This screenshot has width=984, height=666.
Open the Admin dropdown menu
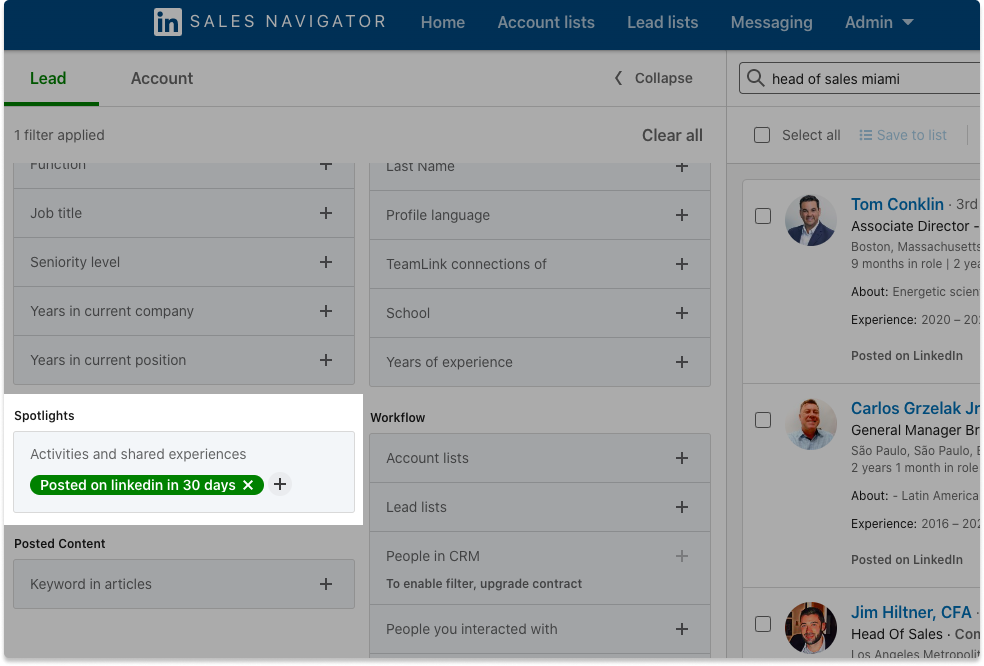[879, 23]
